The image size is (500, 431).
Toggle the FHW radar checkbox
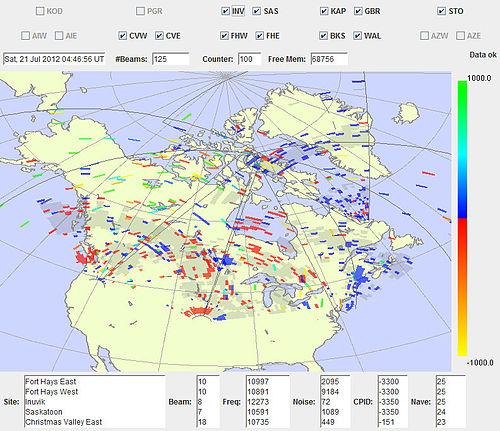point(224,36)
